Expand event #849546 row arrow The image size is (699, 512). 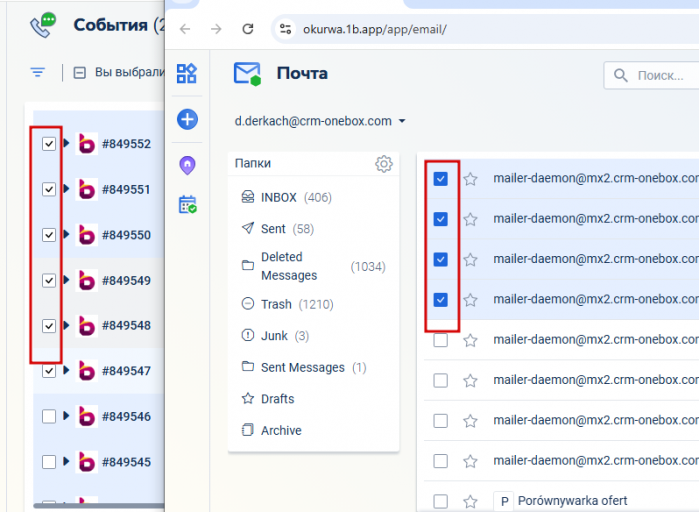pyautogui.click(x=66, y=415)
